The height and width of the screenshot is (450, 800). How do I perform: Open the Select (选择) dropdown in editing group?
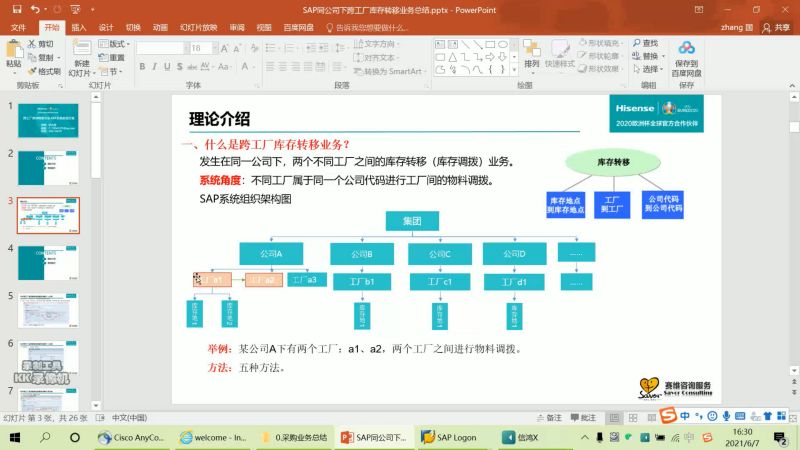648,68
